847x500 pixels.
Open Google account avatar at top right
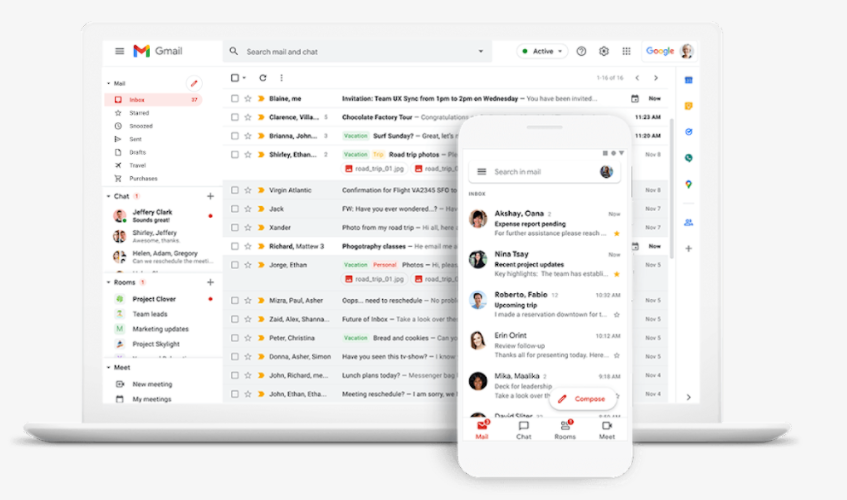(x=687, y=51)
